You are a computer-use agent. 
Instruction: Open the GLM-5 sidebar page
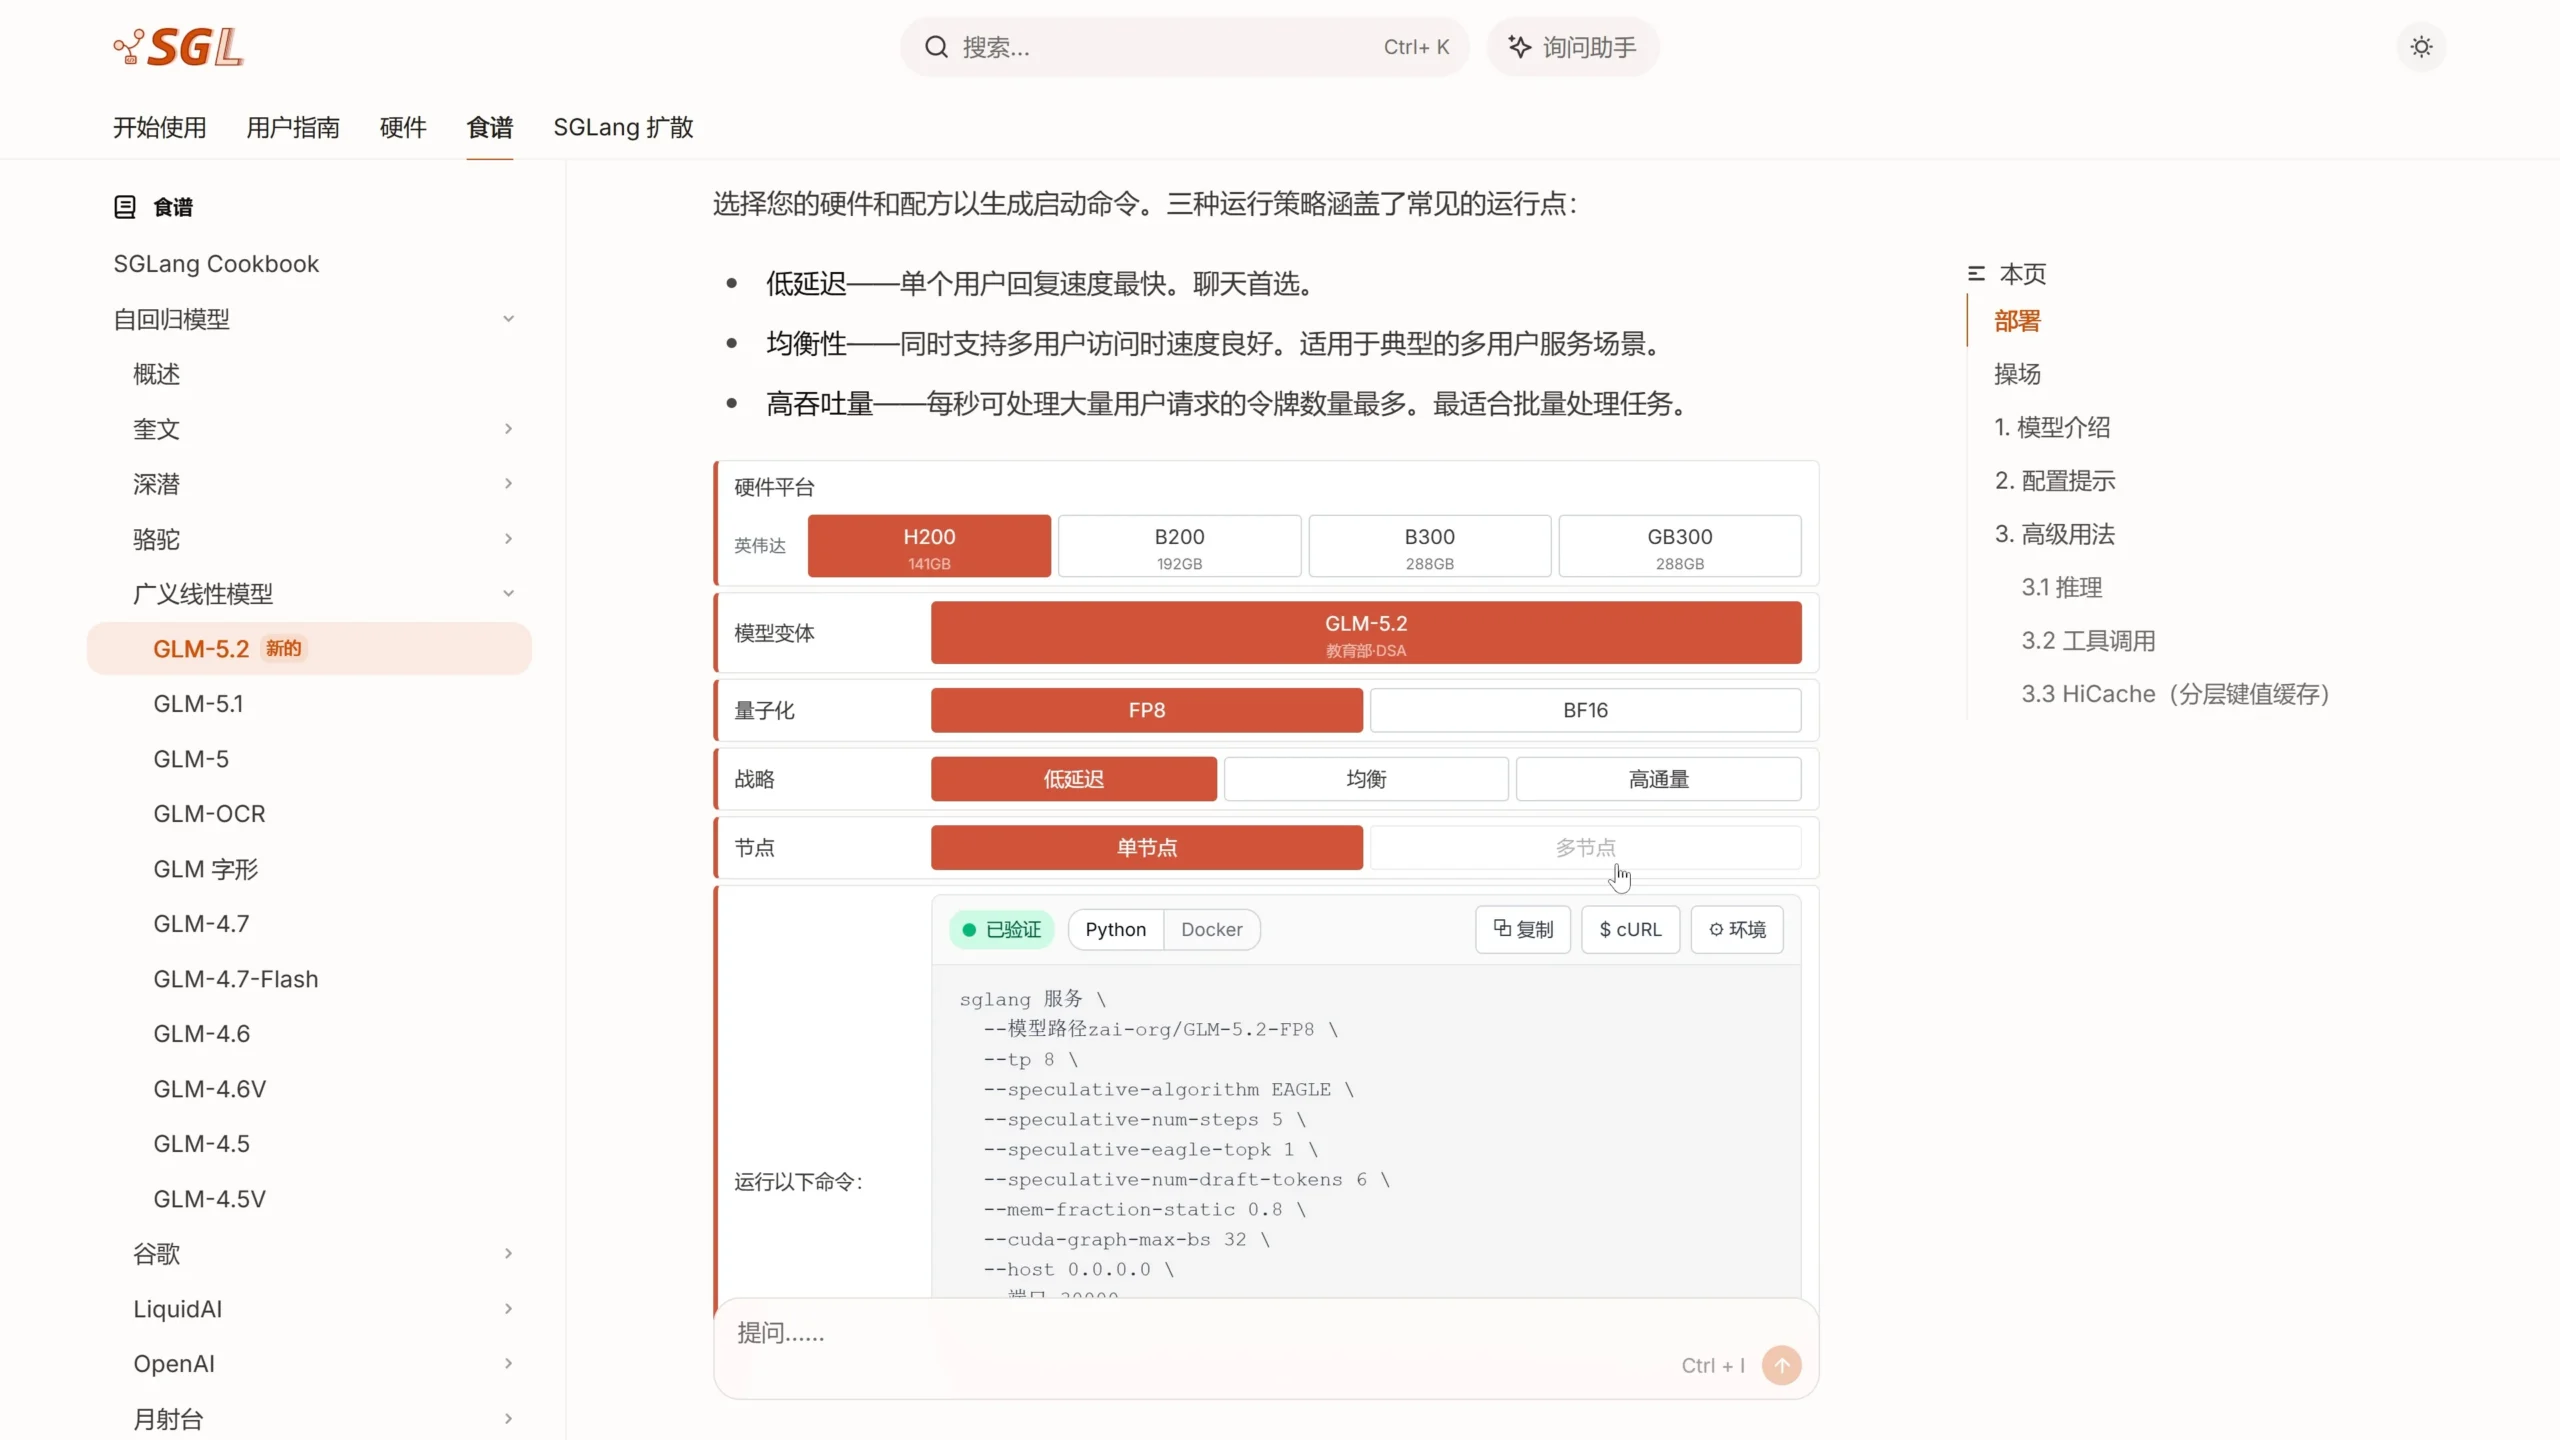coord(191,759)
